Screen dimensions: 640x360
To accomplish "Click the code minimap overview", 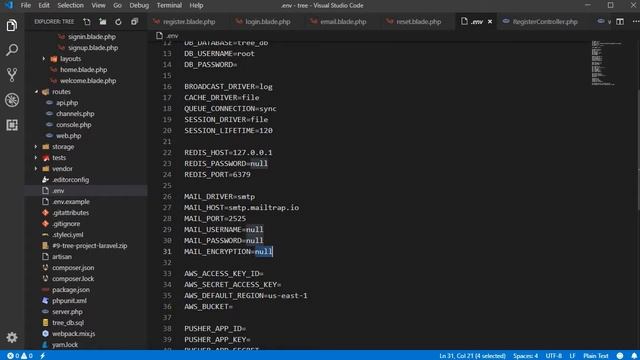I will (x=606, y=63).
